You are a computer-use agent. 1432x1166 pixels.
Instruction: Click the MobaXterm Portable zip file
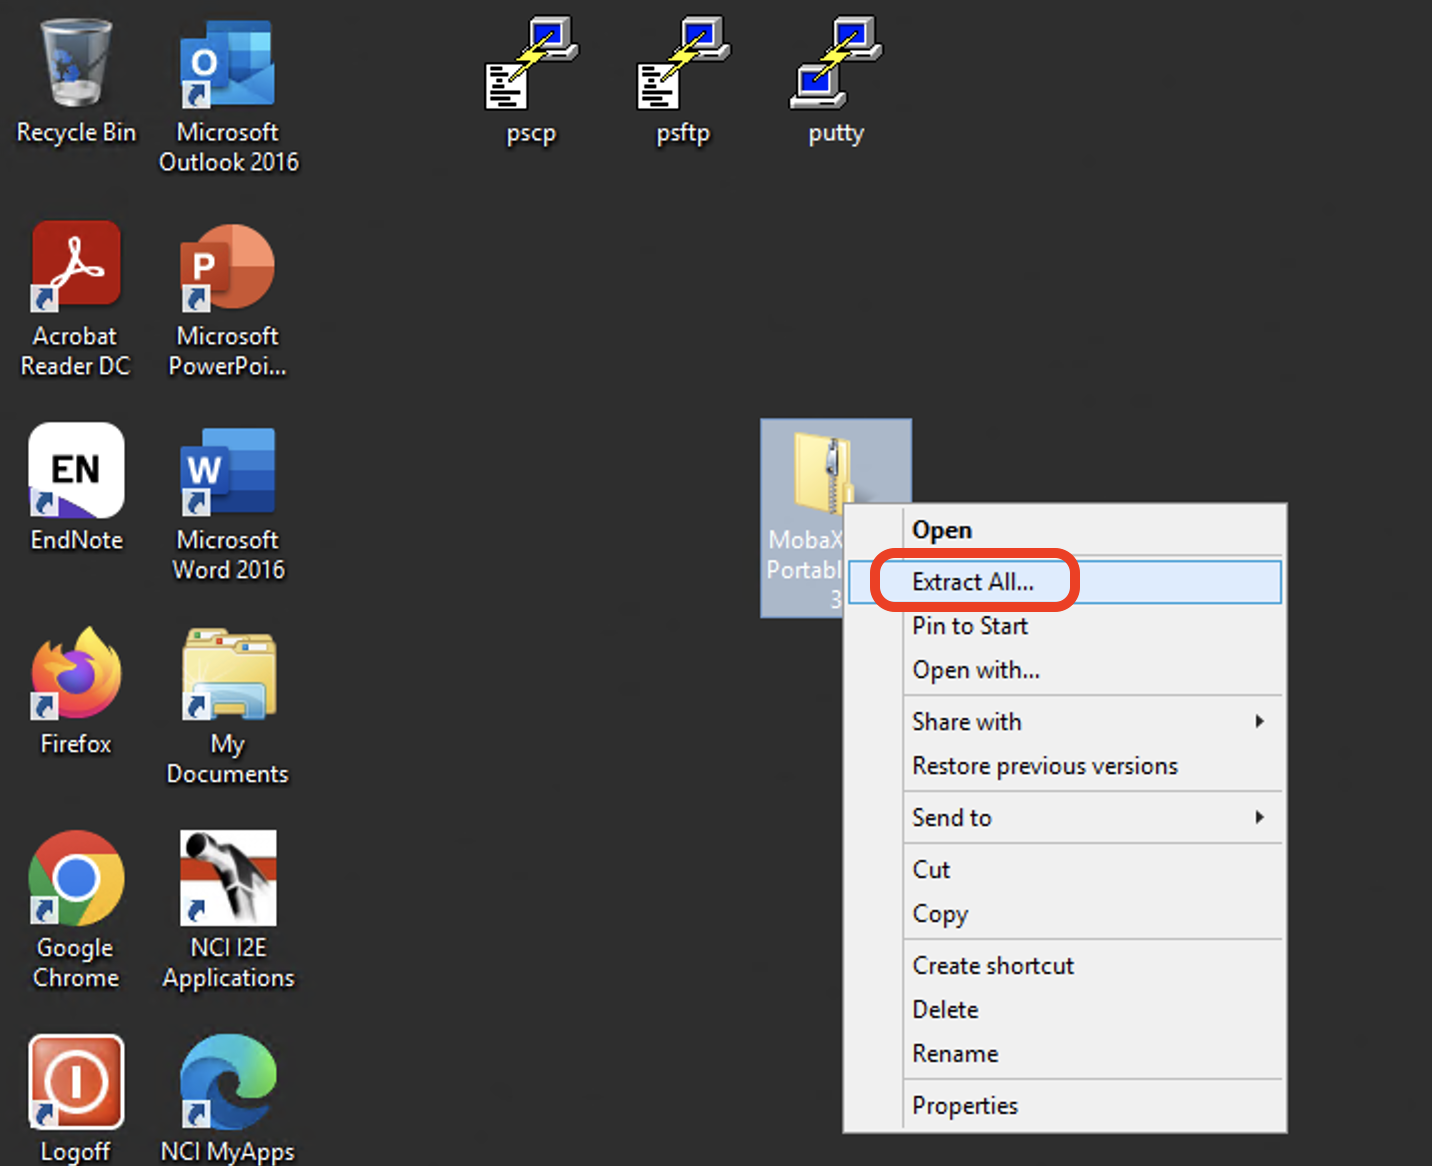tap(822, 470)
